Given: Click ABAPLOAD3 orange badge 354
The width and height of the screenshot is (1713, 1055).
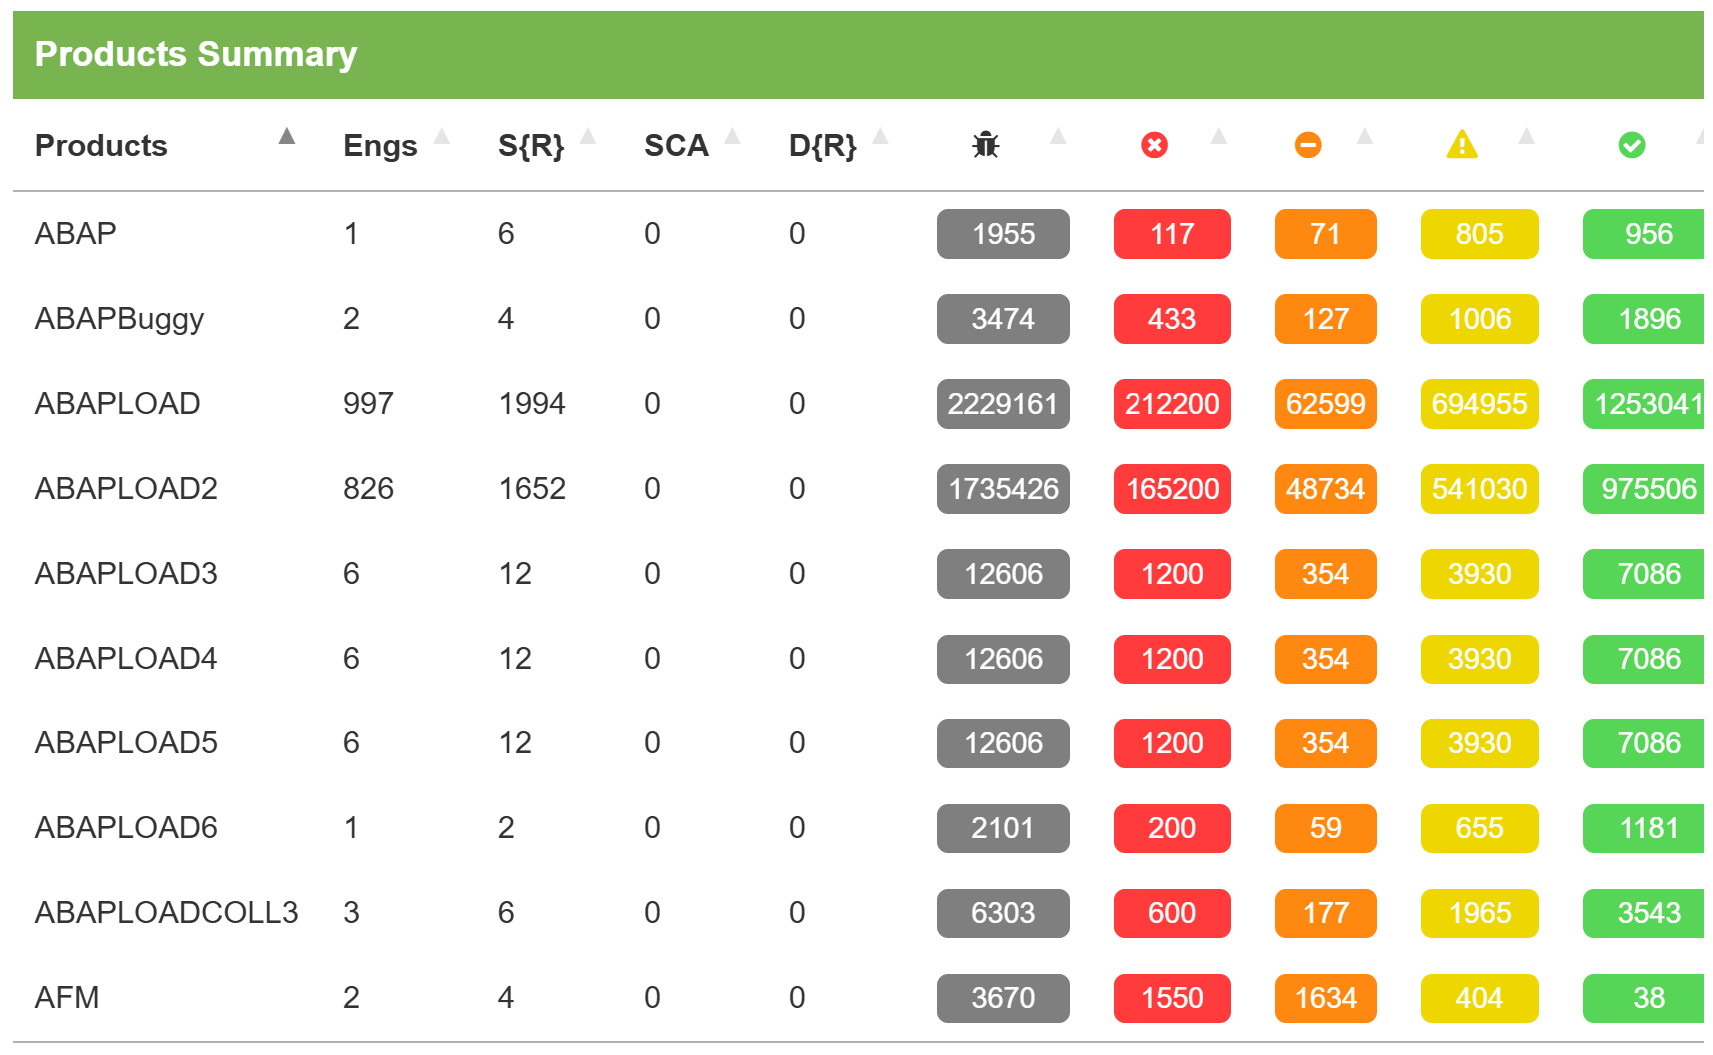Looking at the screenshot, I should [1325, 574].
